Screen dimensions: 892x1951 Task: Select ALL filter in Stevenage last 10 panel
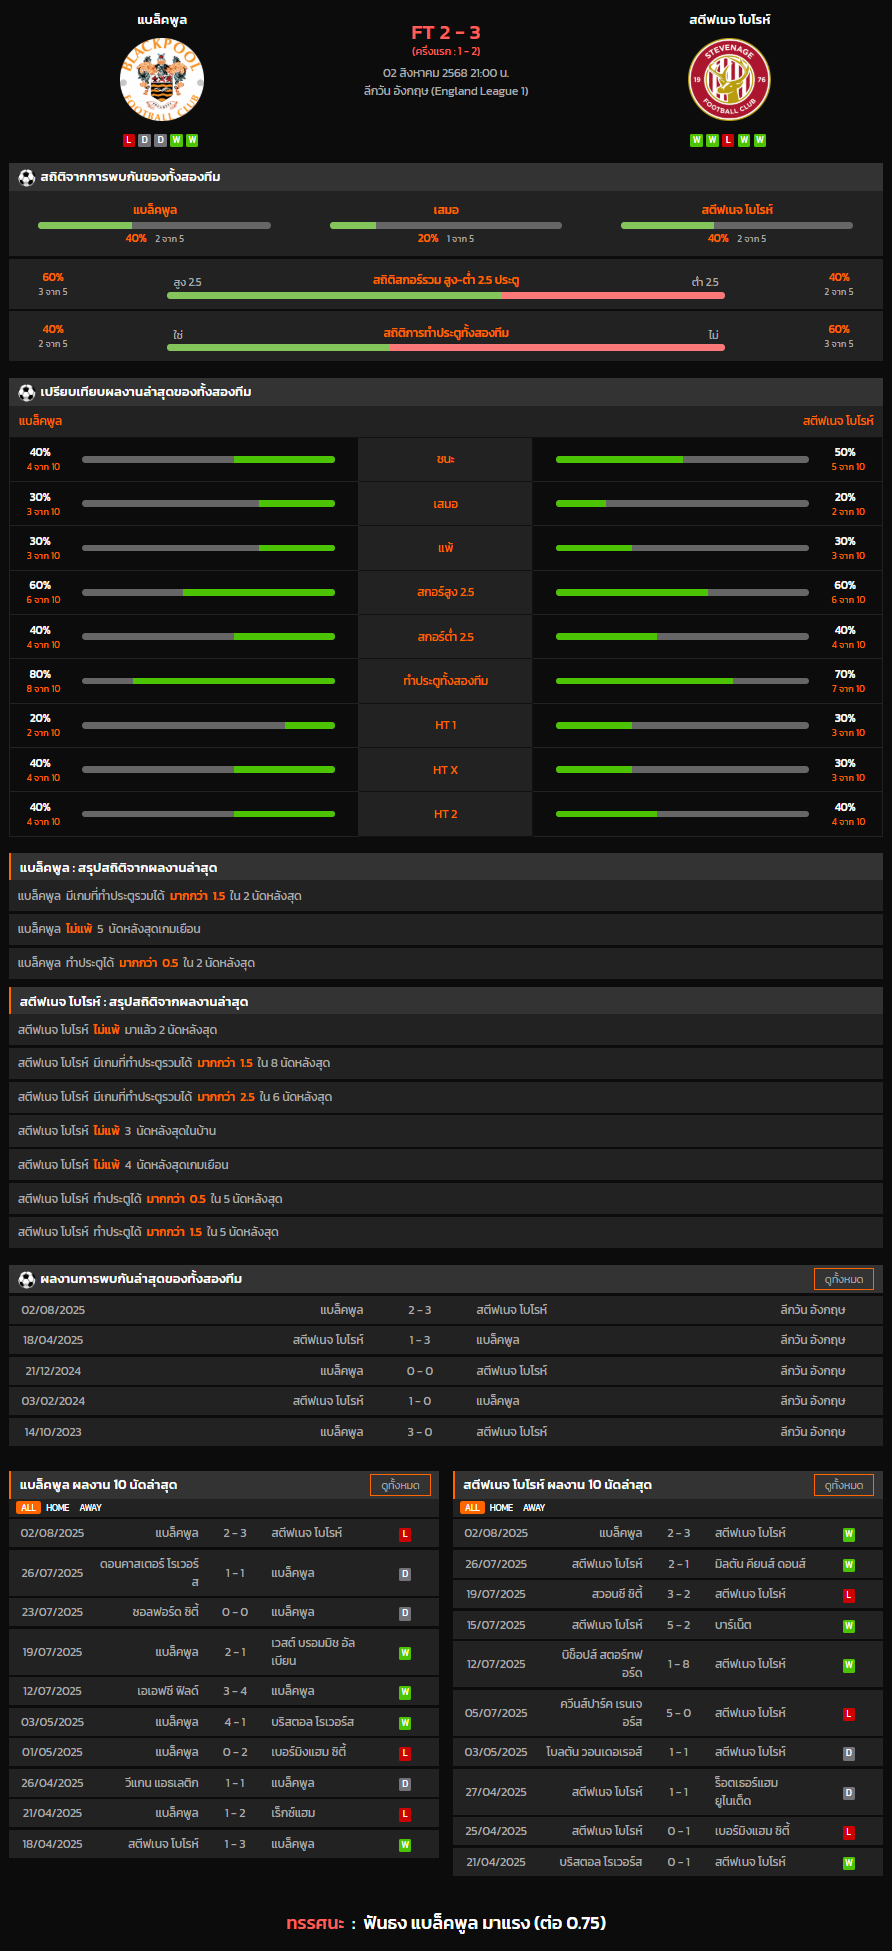(472, 1507)
